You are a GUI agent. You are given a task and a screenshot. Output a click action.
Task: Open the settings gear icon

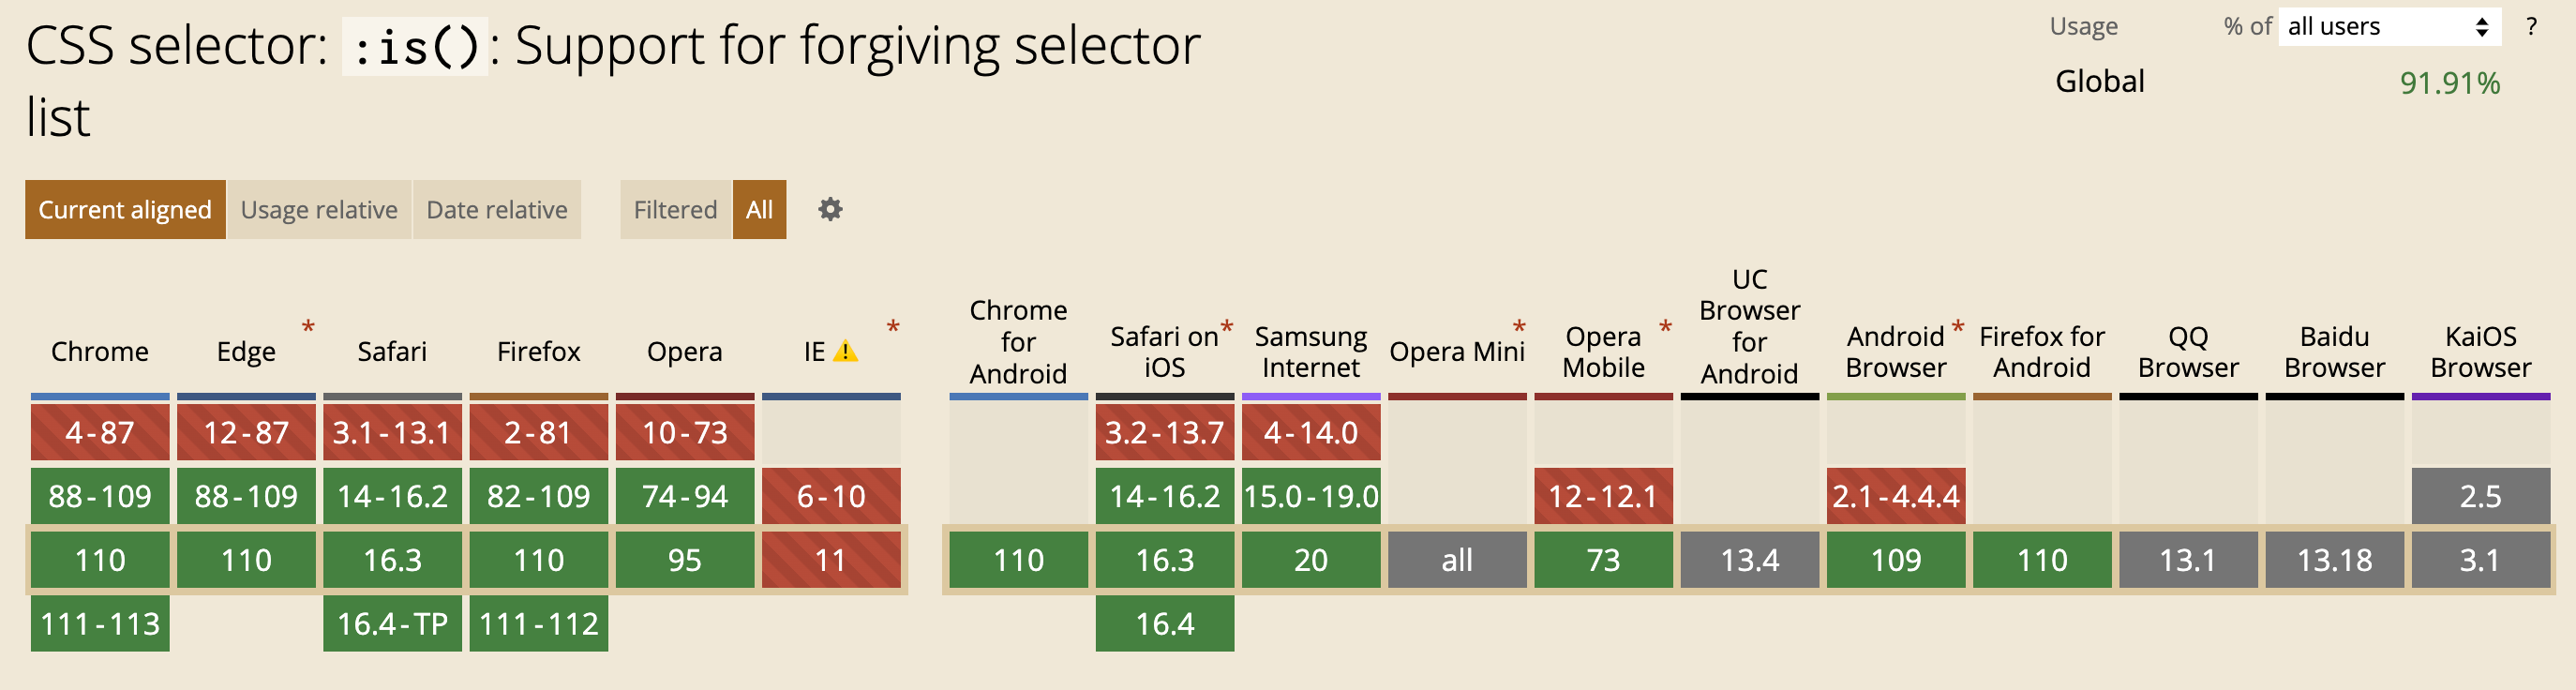[830, 210]
